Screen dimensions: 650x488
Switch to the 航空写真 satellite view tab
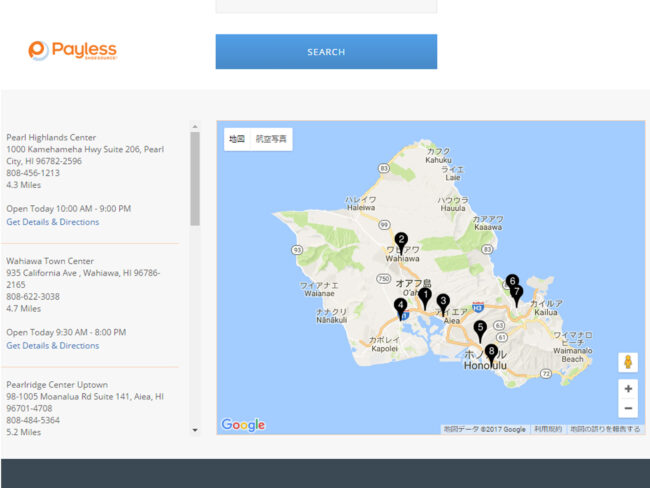[271, 139]
